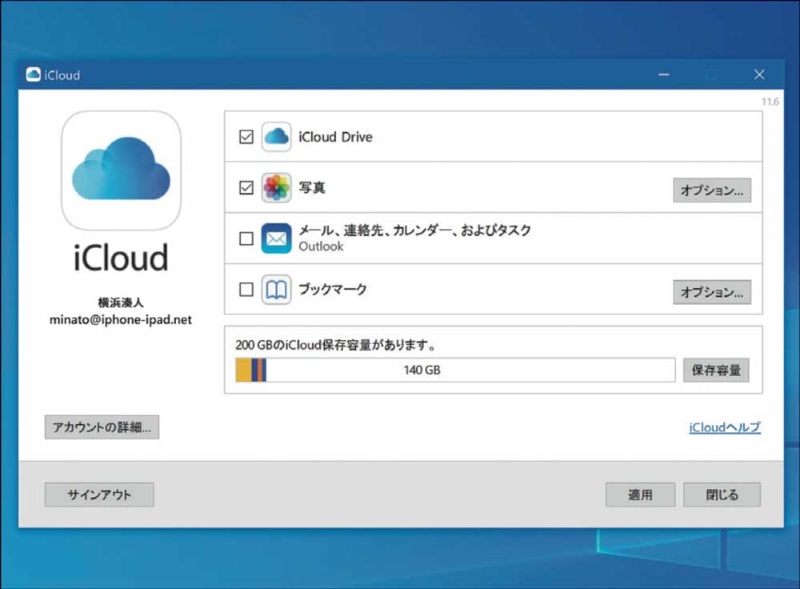
Task: Click the large iCloud logo image
Action: 121,170
